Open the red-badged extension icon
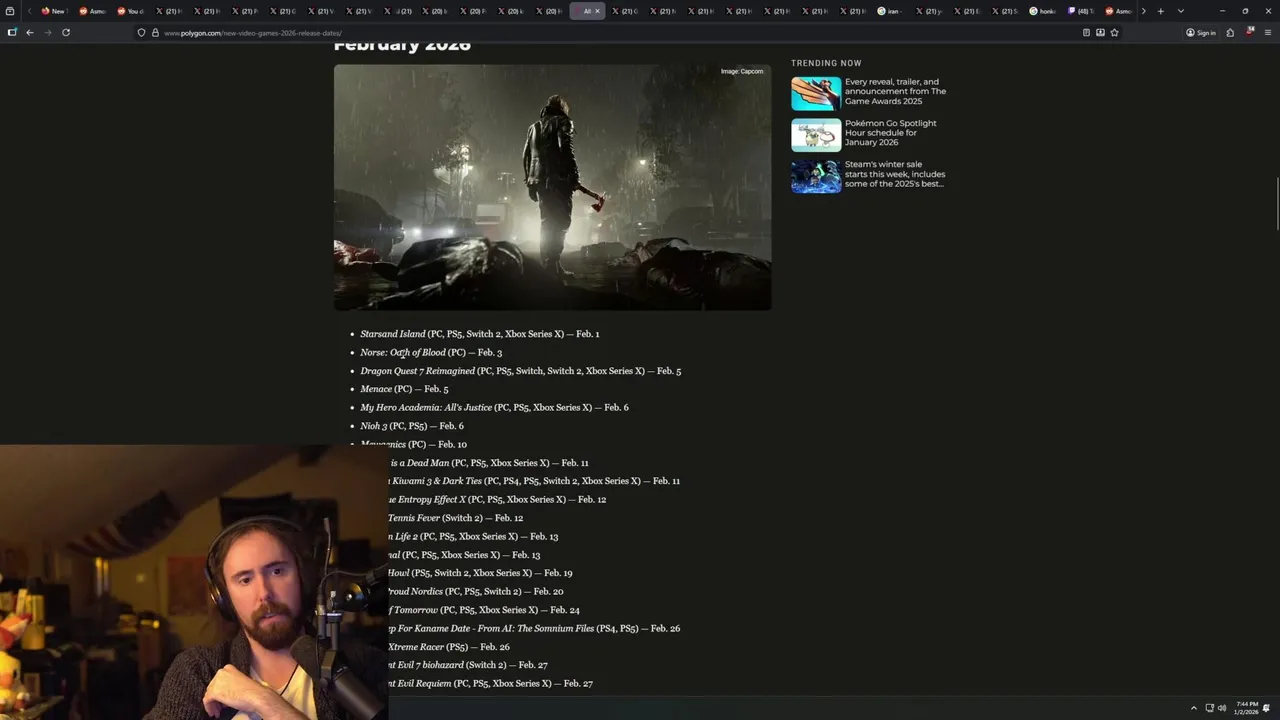 click(1249, 32)
